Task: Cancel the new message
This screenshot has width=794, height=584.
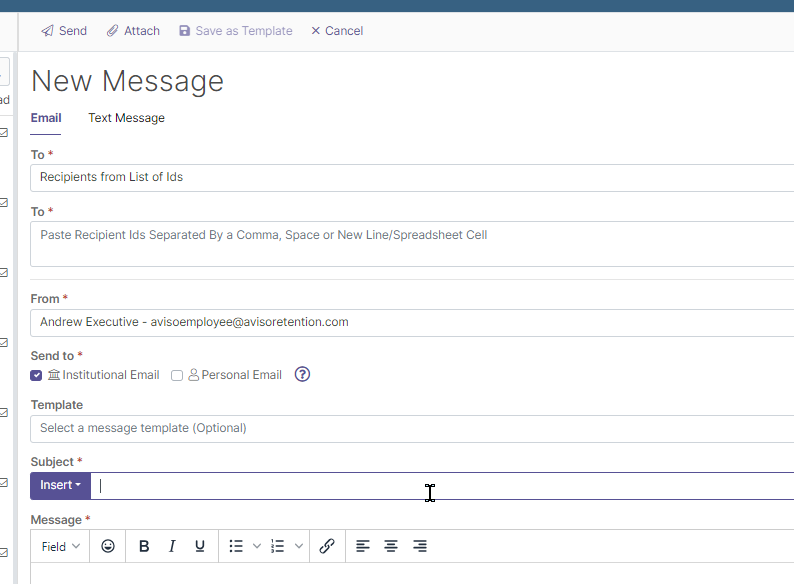Action: coord(337,31)
